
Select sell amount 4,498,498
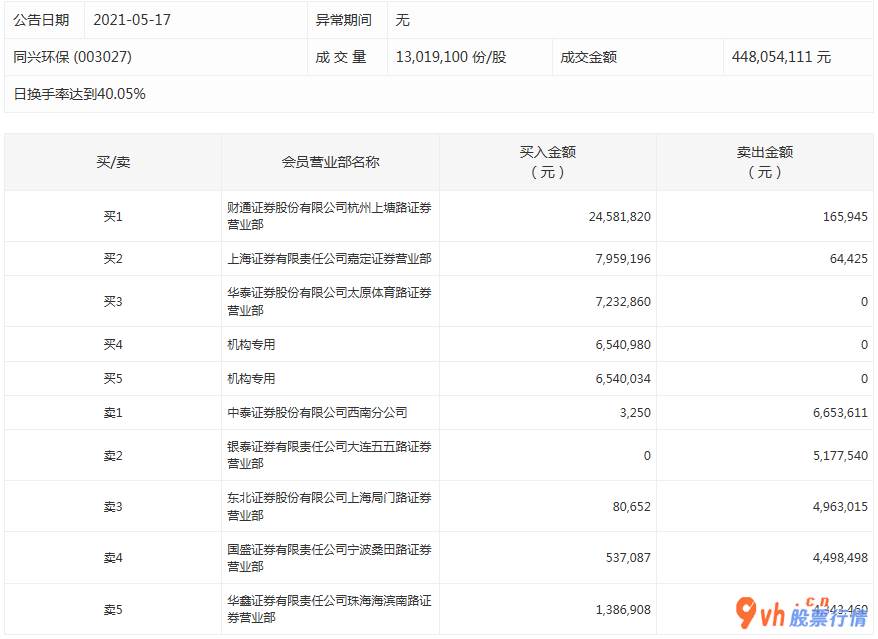click(x=840, y=557)
